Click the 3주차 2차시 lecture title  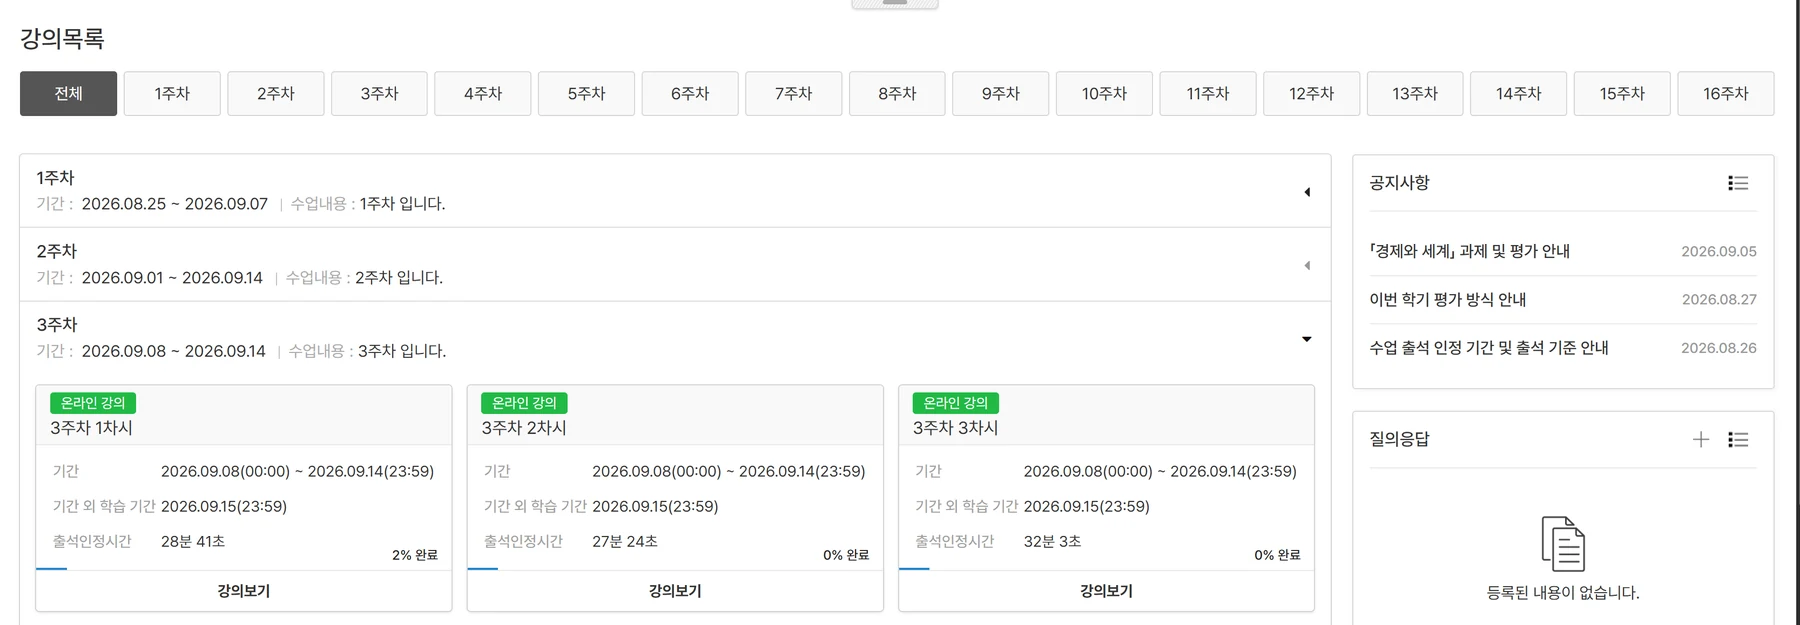pyautogui.click(x=524, y=428)
